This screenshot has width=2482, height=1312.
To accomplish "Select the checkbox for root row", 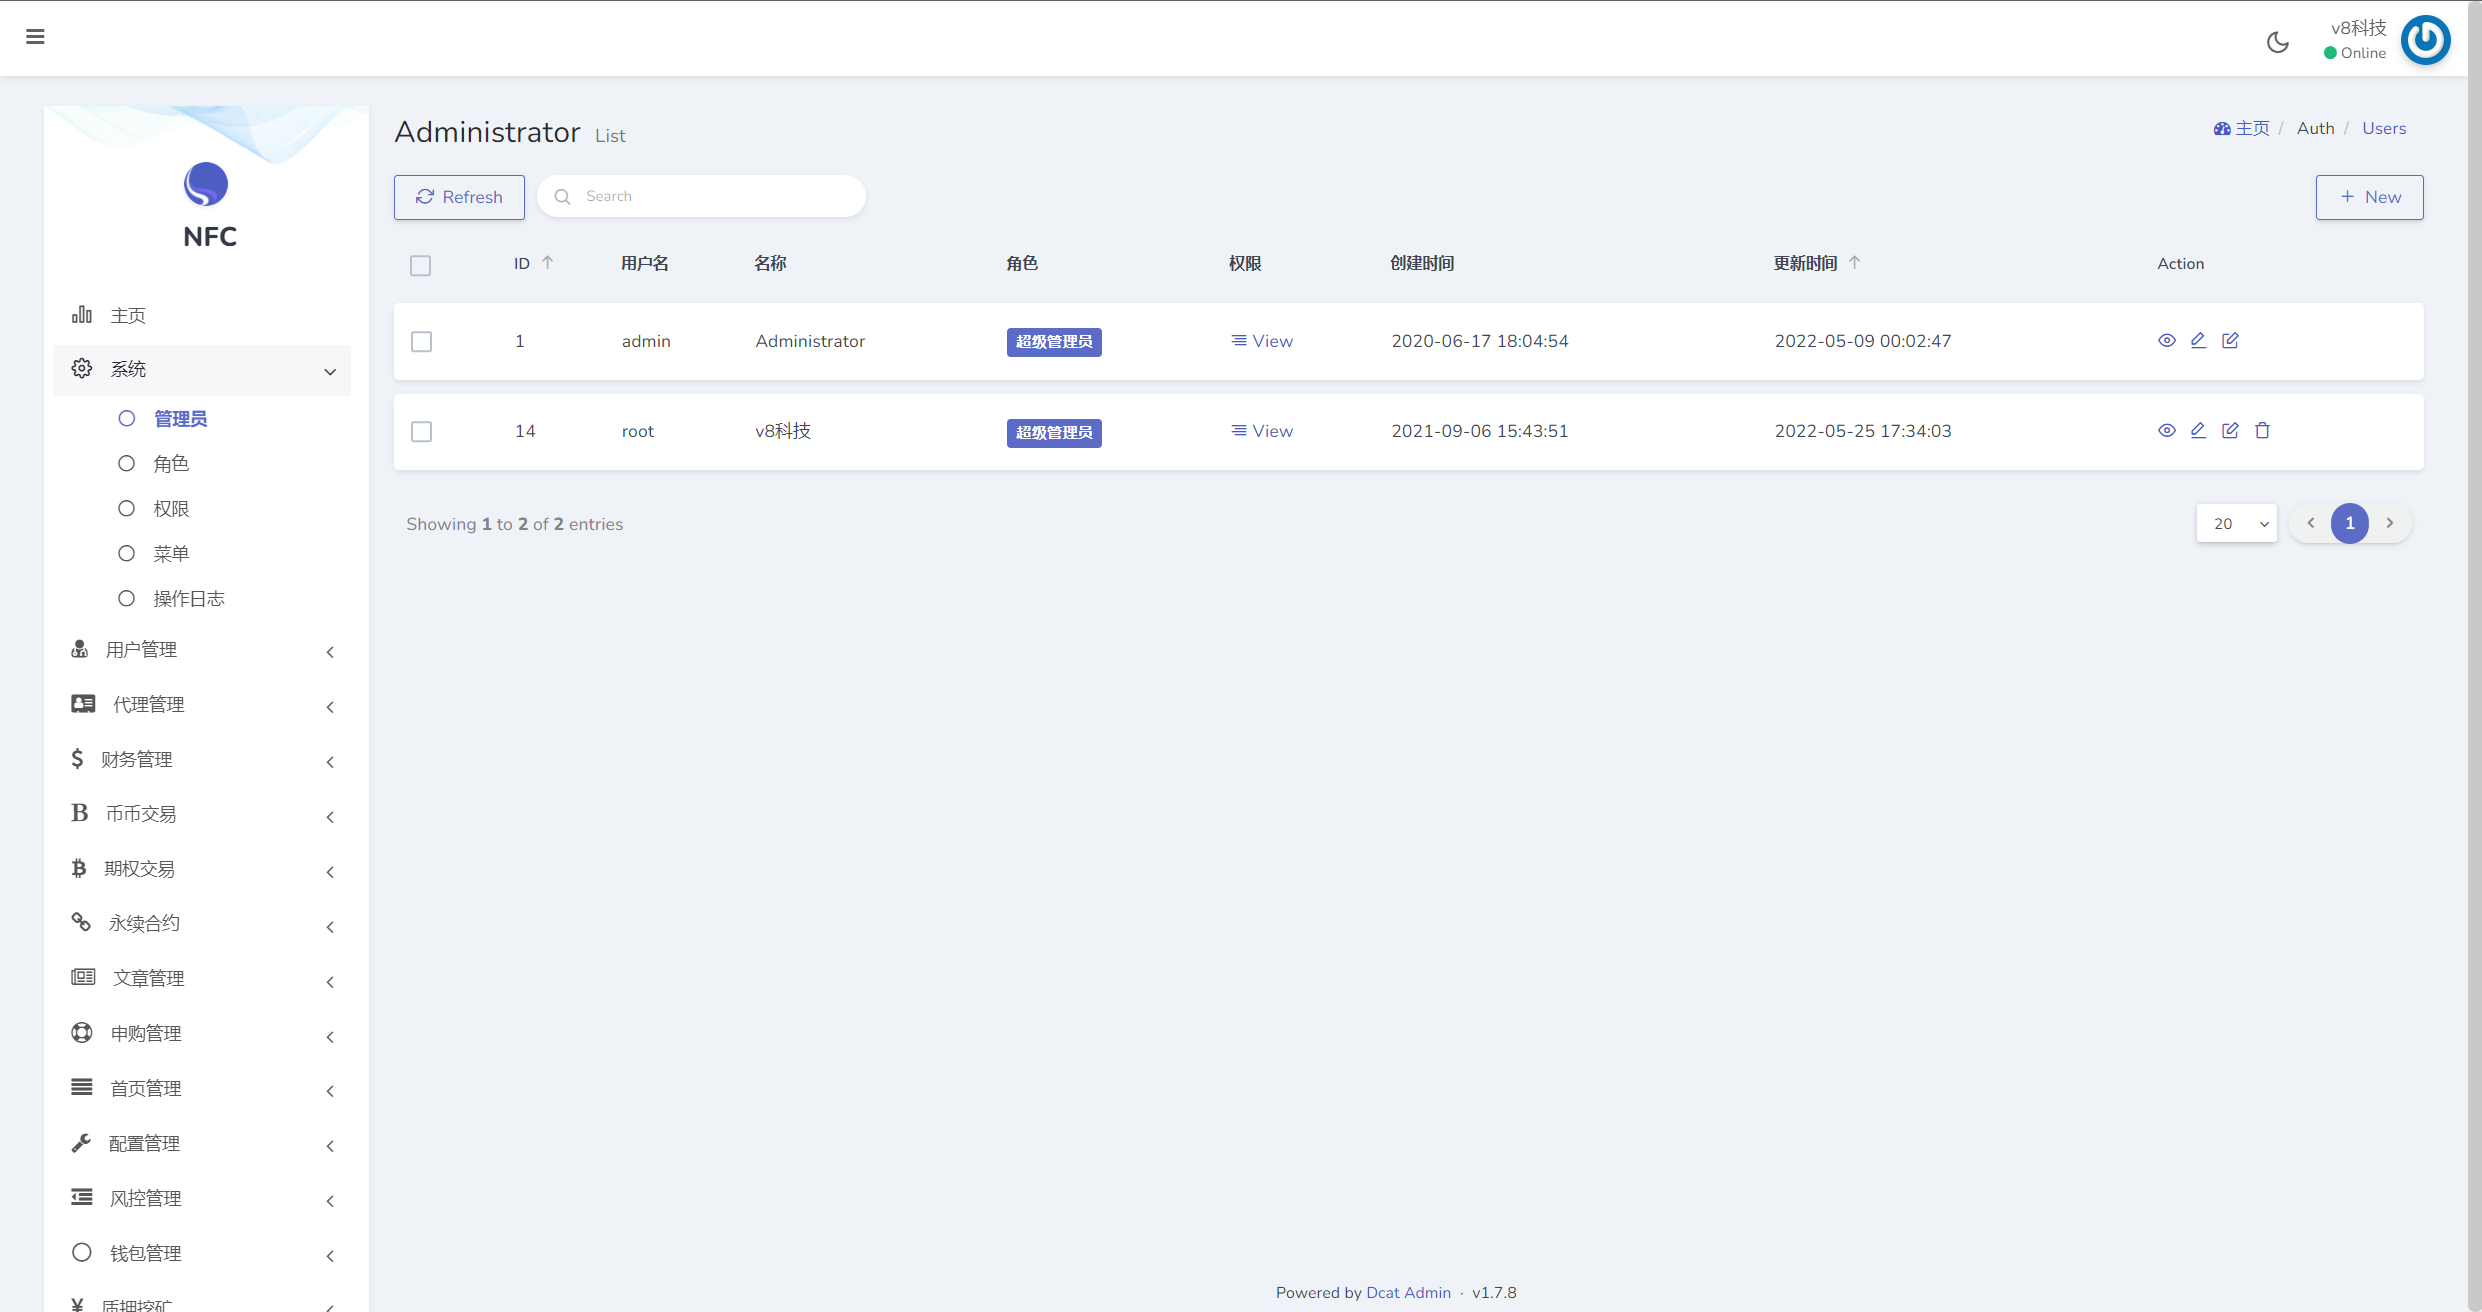I will tap(424, 430).
